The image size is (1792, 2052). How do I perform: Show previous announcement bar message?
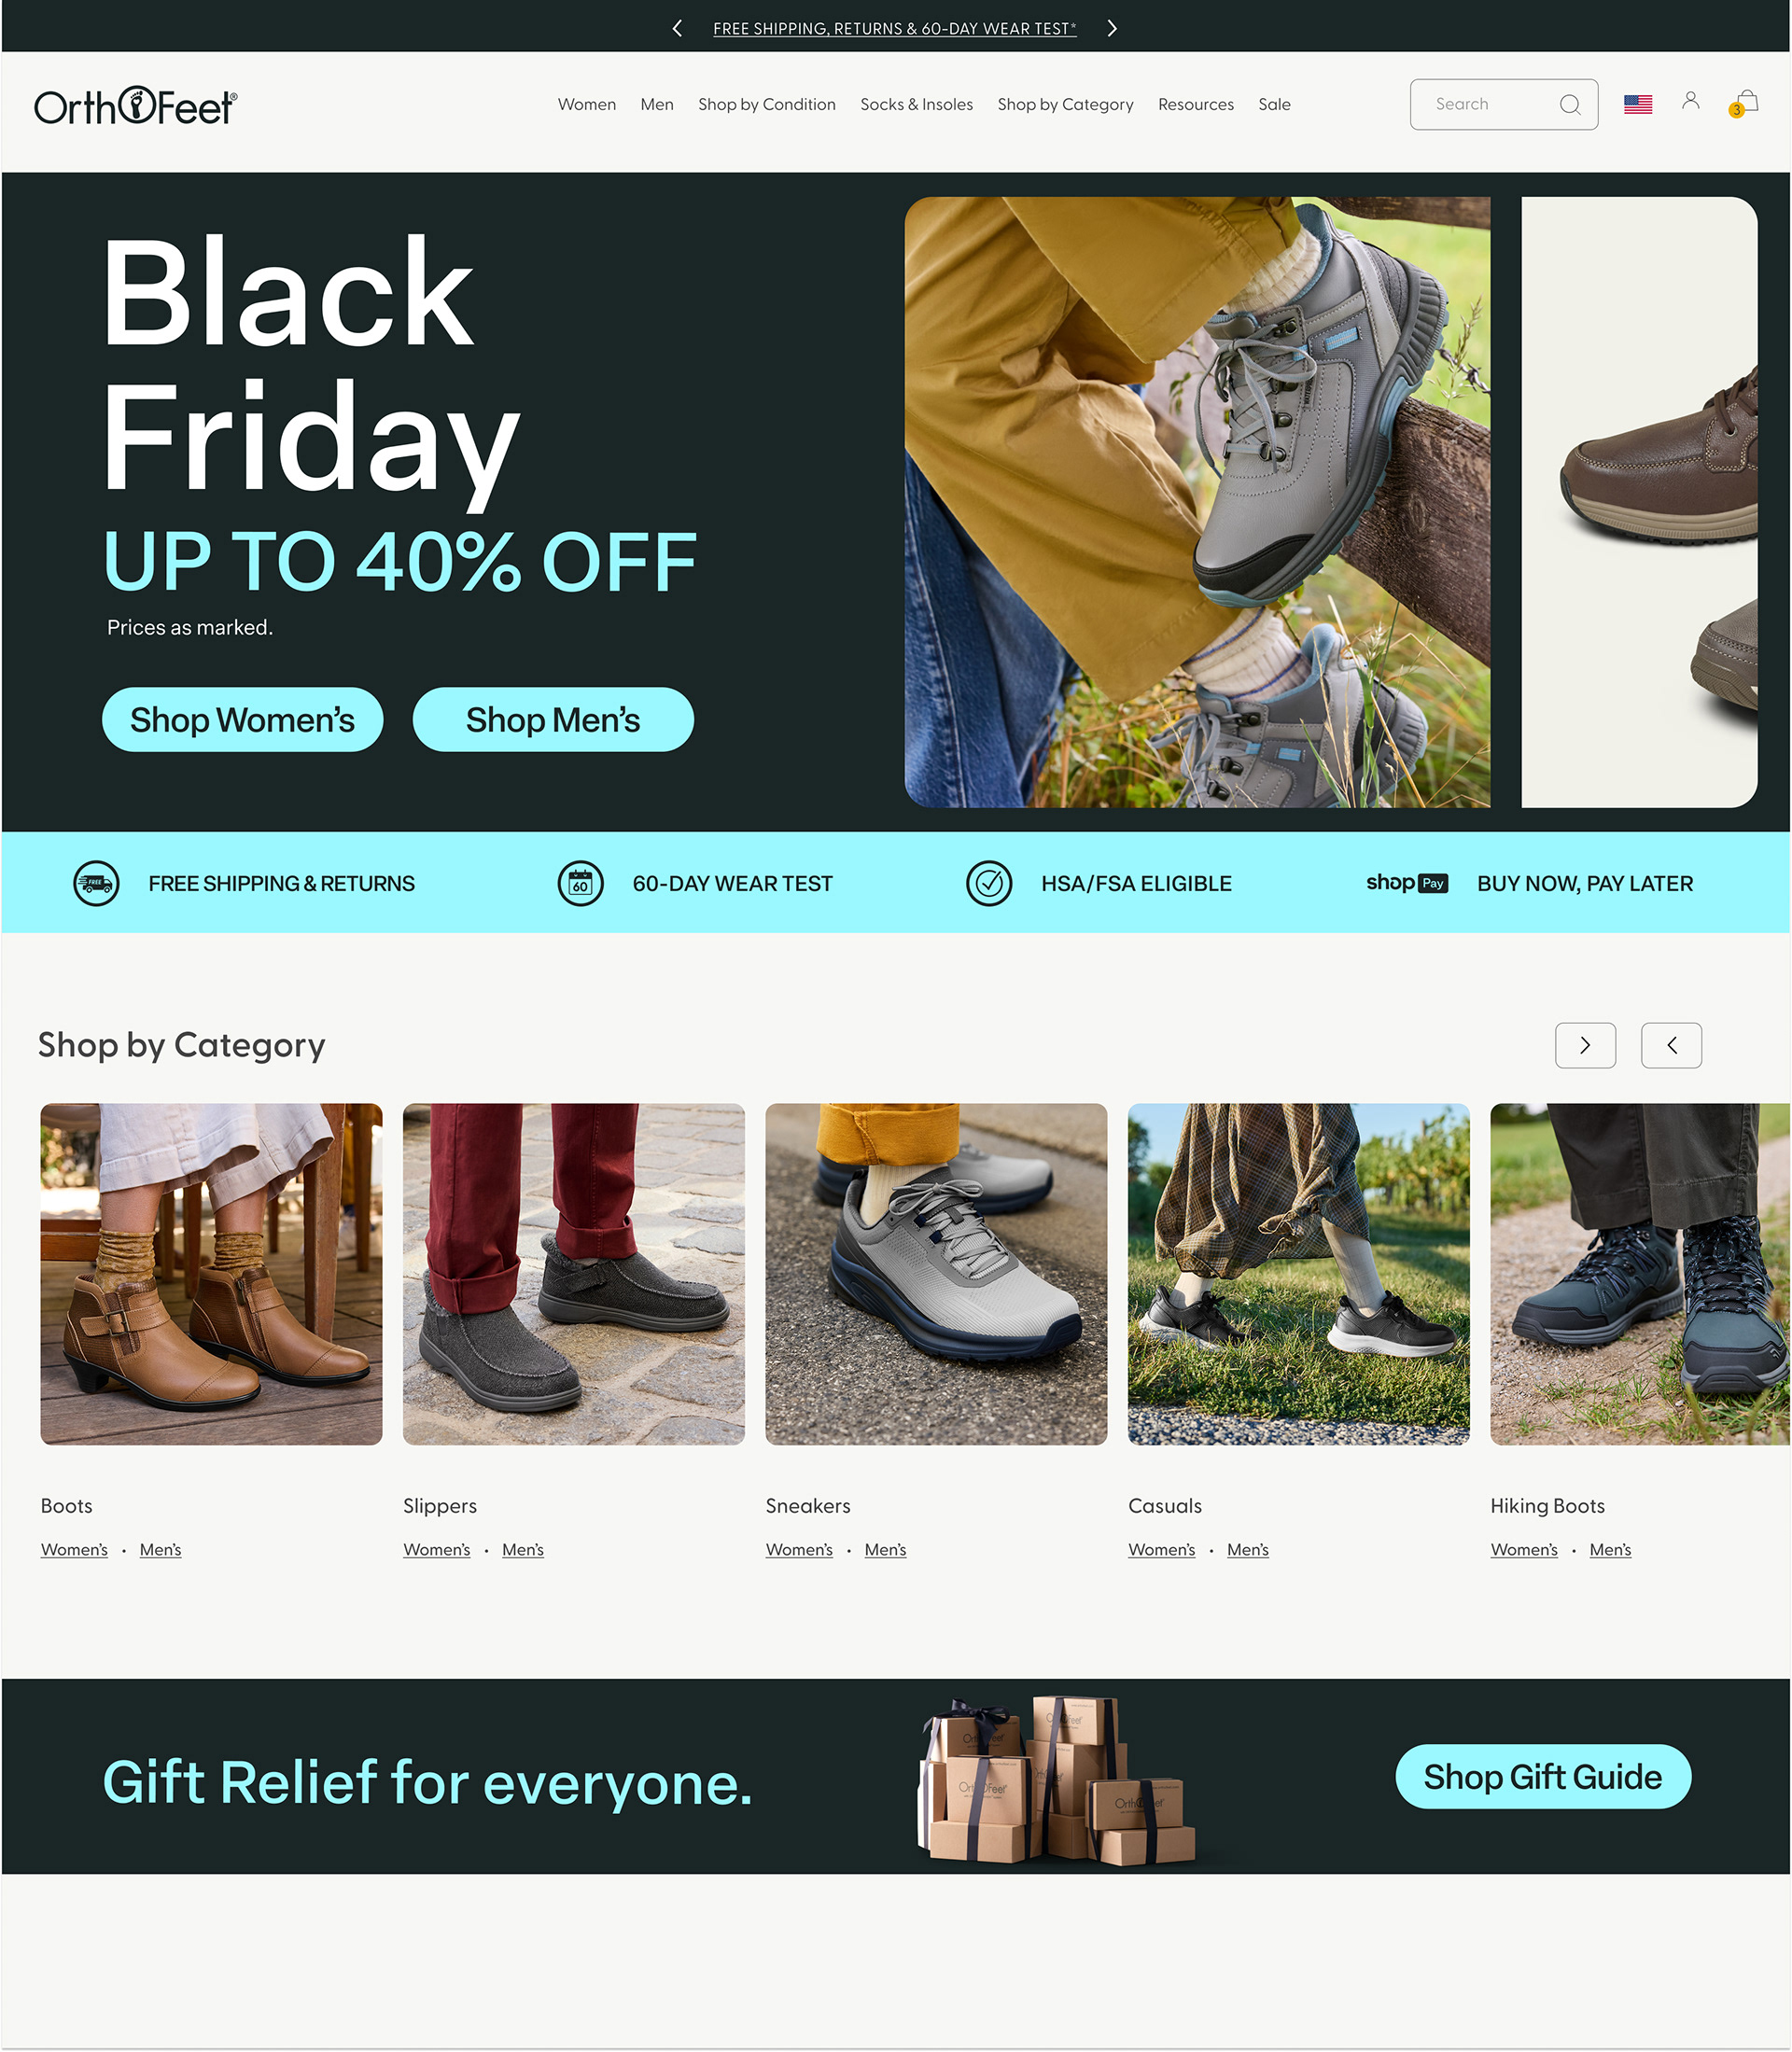tap(677, 28)
